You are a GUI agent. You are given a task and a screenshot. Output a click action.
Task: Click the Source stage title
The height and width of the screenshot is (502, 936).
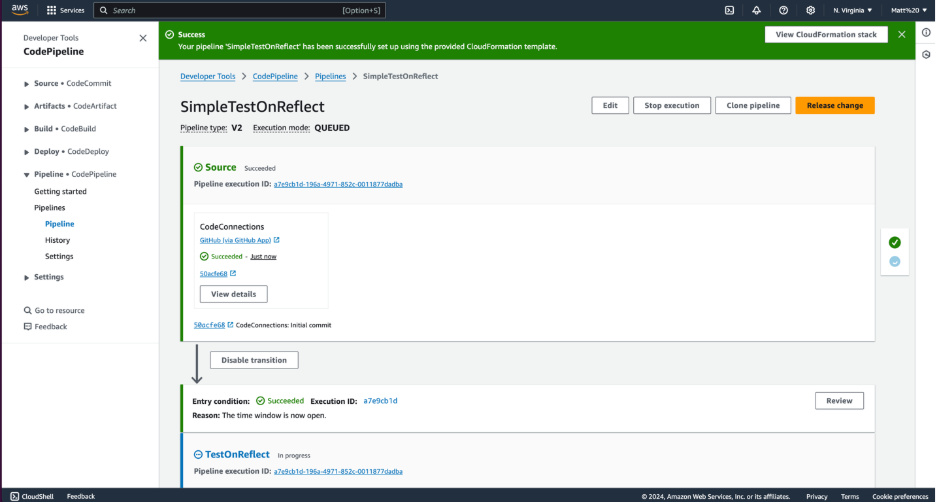click(220, 167)
